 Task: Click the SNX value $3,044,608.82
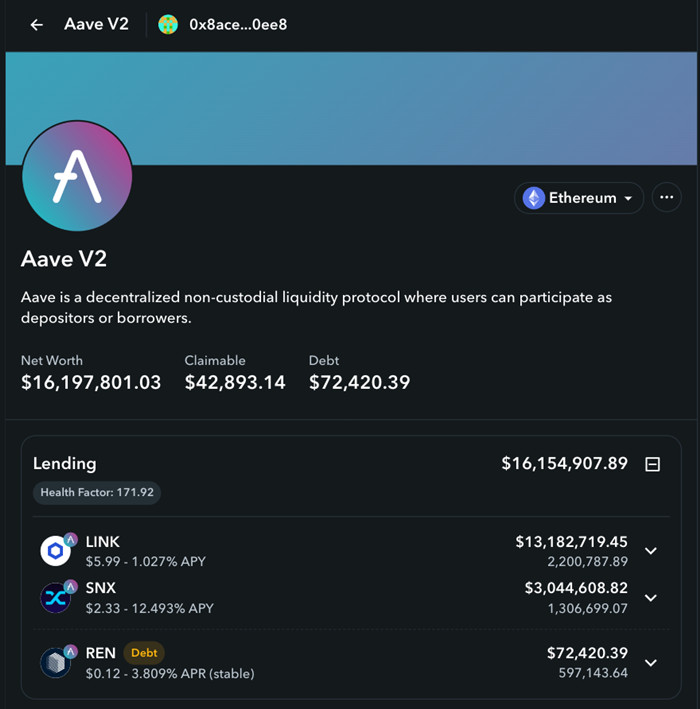576,588
